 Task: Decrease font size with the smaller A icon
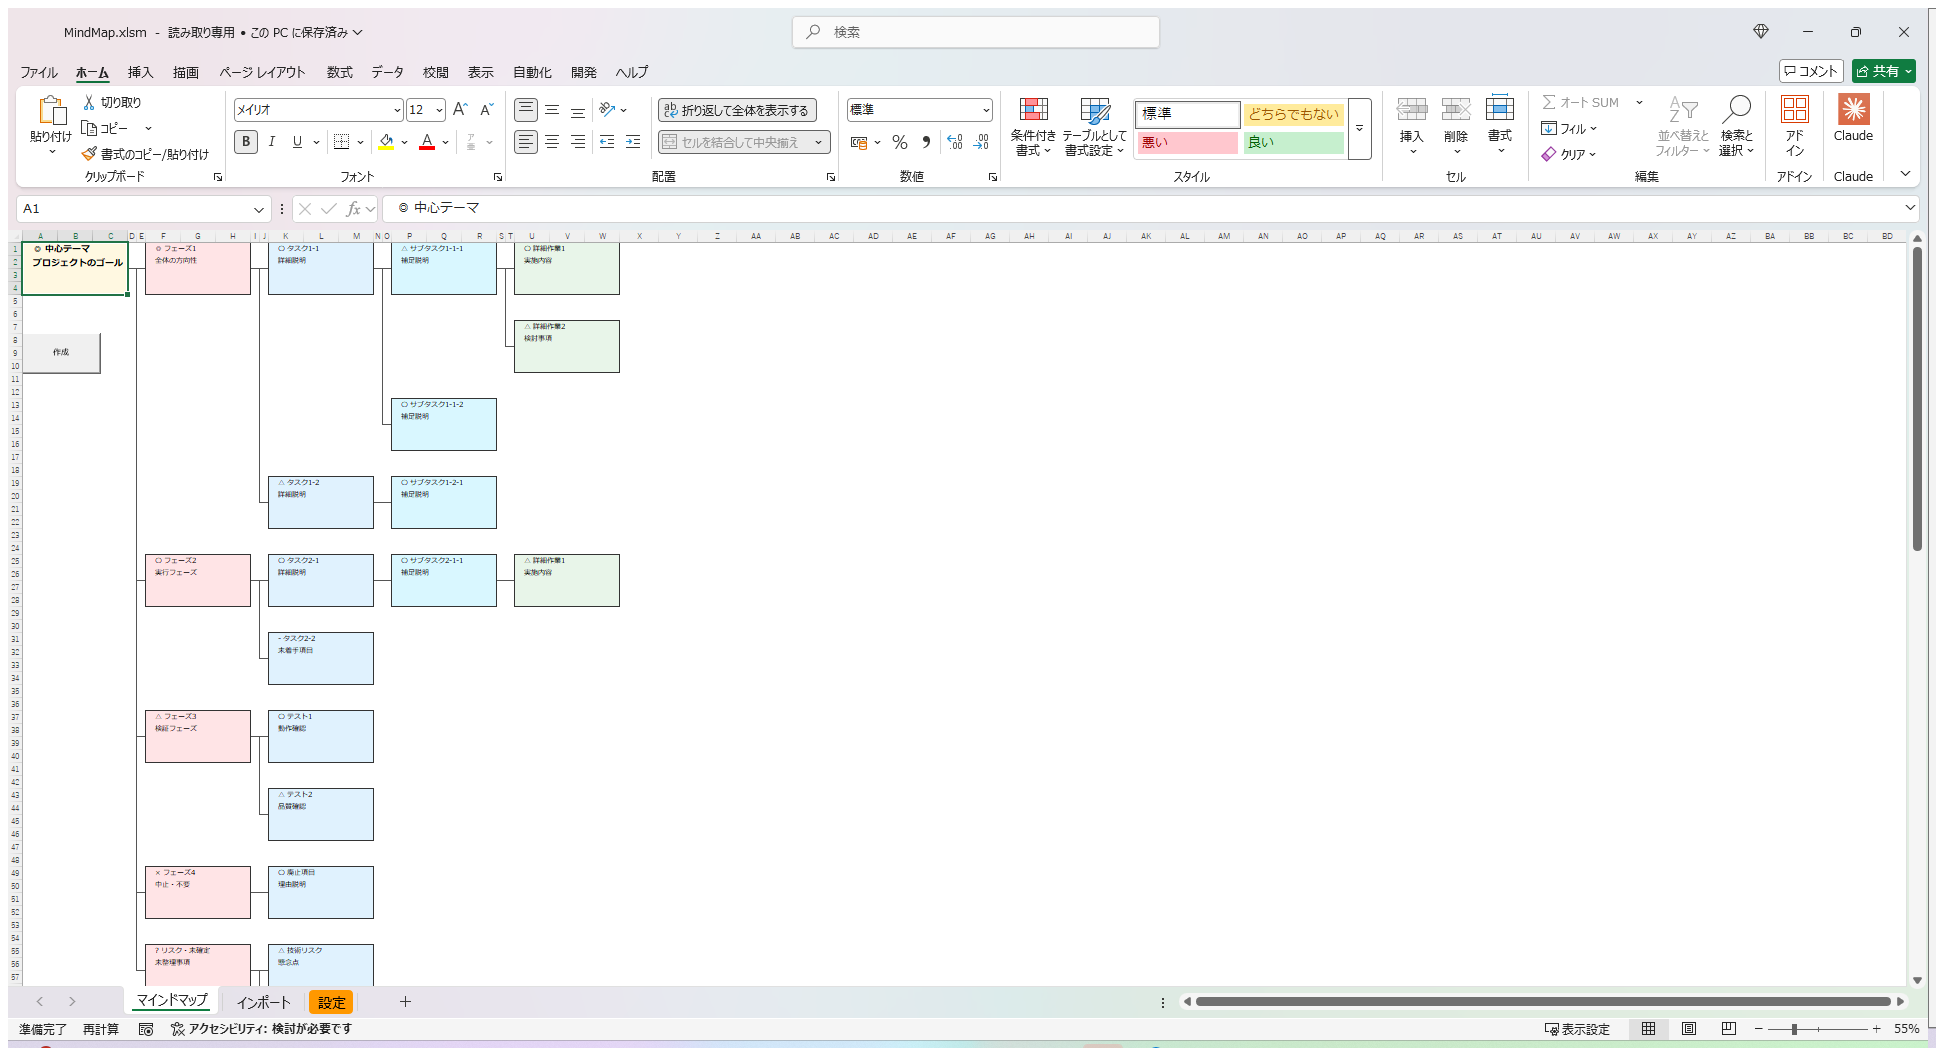tap(487, 110)
